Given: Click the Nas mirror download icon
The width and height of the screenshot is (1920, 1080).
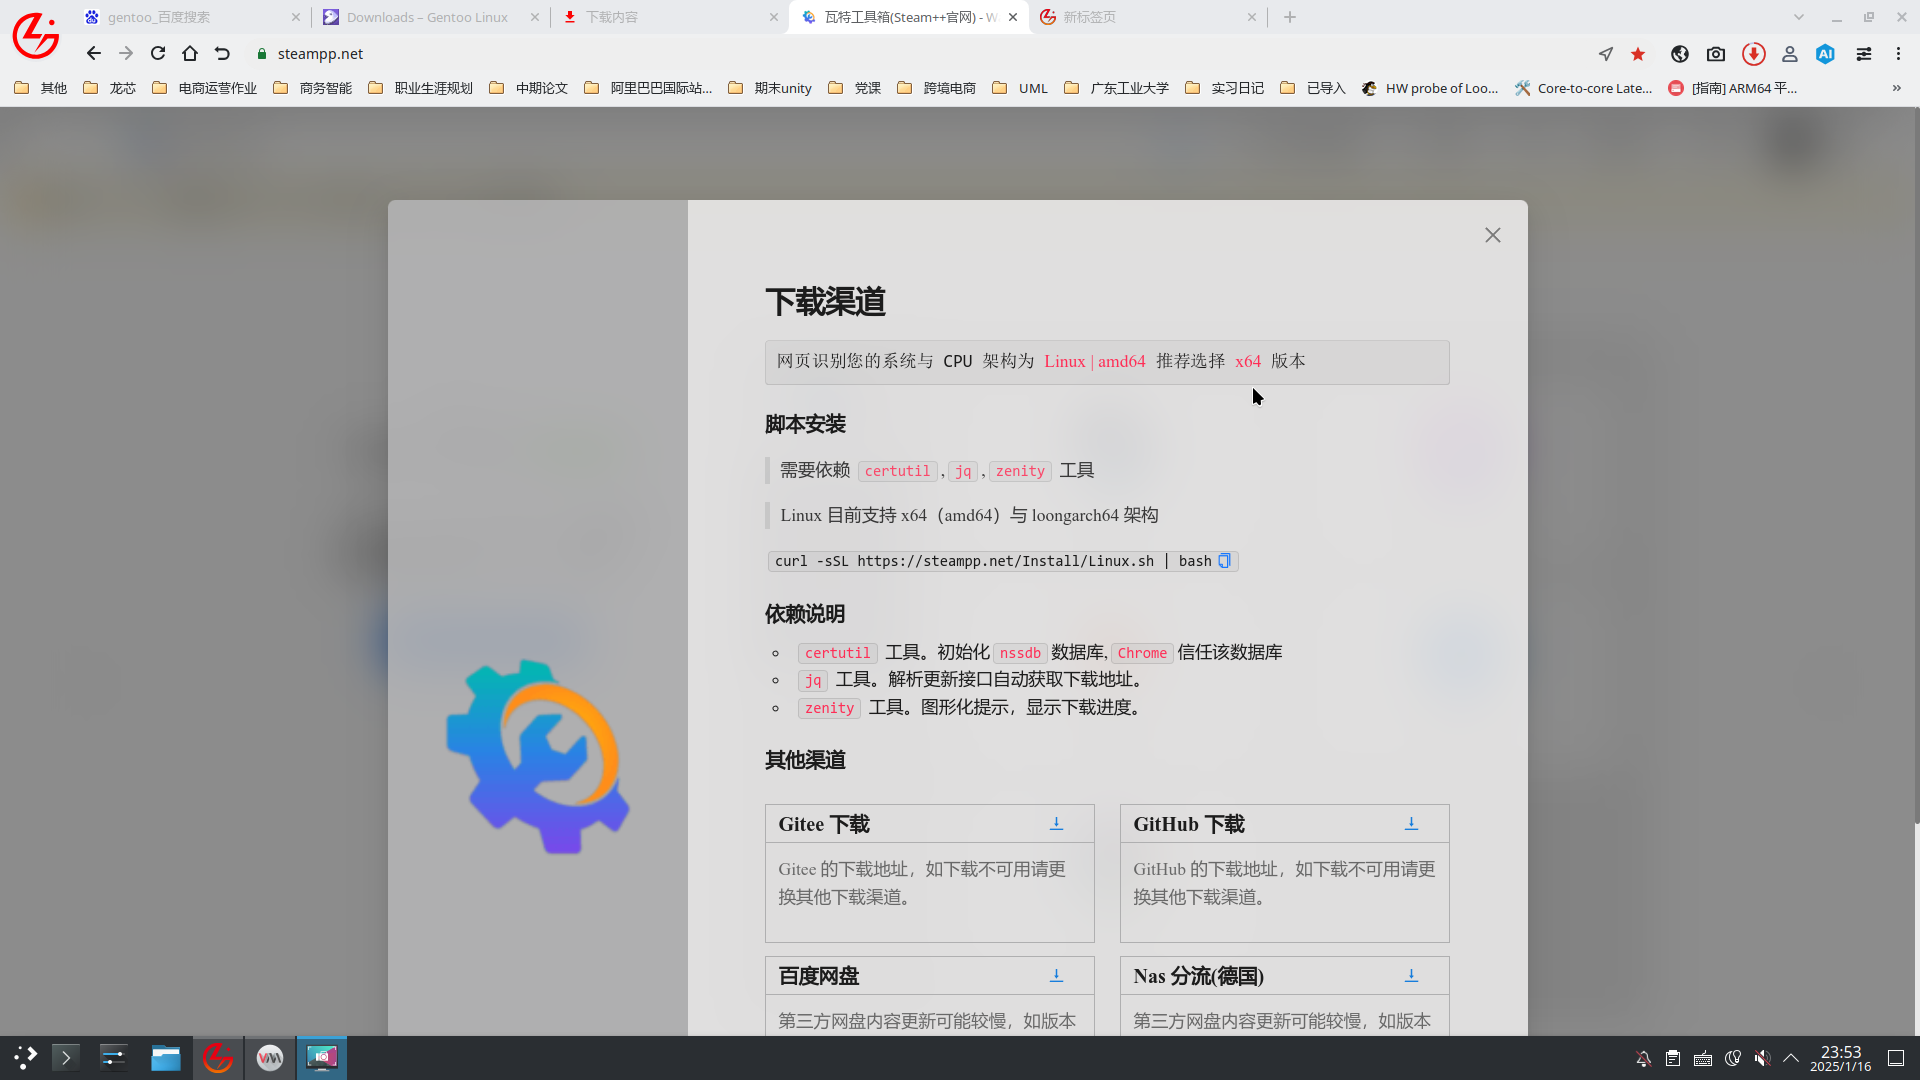Looking at the screenshot, I should click(x=1411, y=976).
